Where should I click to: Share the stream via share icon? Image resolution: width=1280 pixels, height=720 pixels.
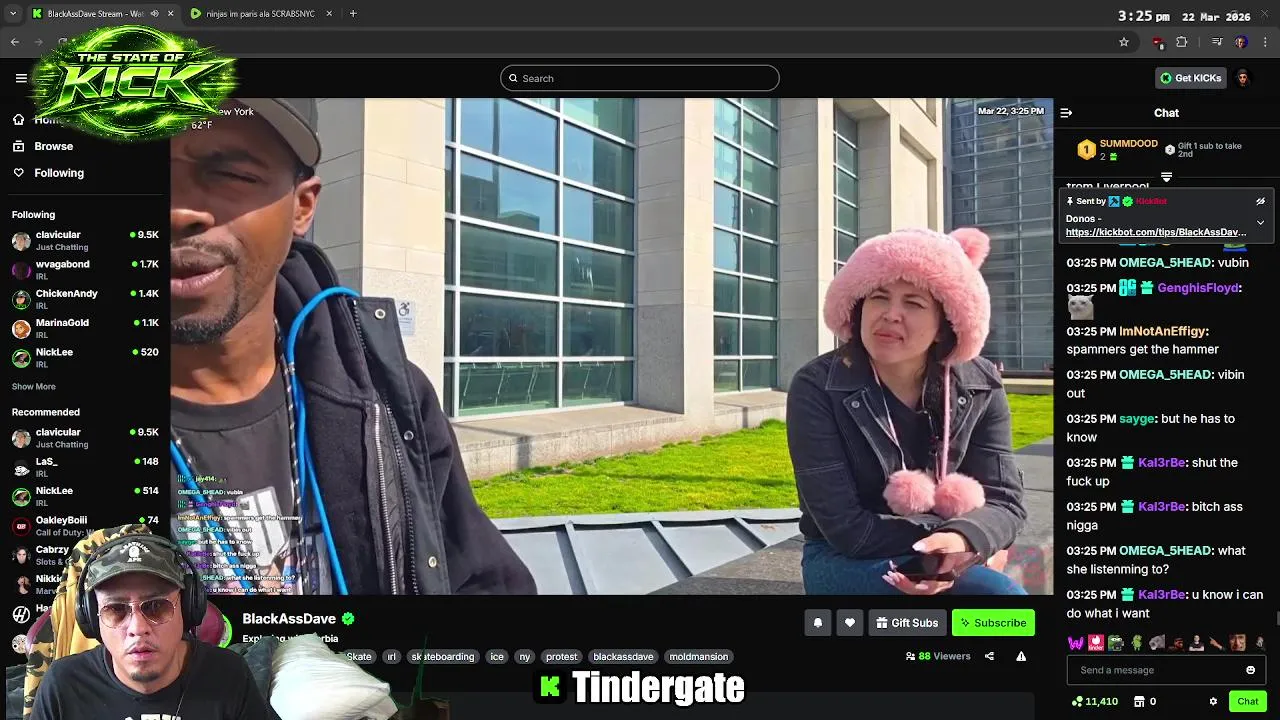[x=989, y=656]
